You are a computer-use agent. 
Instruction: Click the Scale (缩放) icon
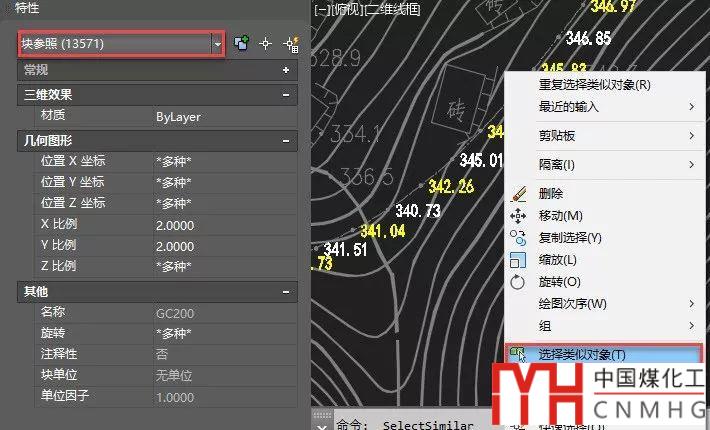pyautogui.click(x=518, y=260)
